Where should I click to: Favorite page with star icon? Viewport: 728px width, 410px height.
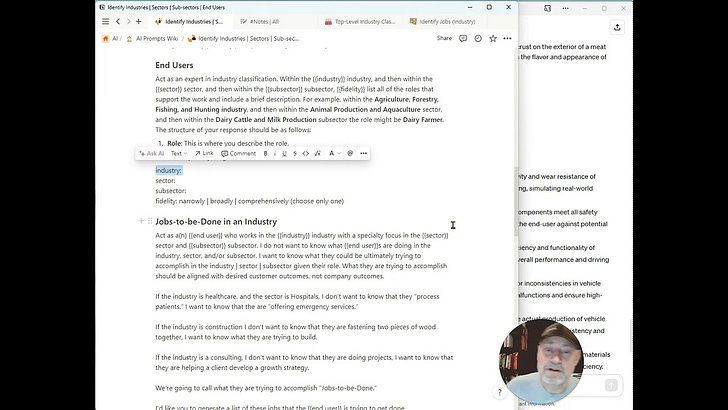(x=493, y=39)
